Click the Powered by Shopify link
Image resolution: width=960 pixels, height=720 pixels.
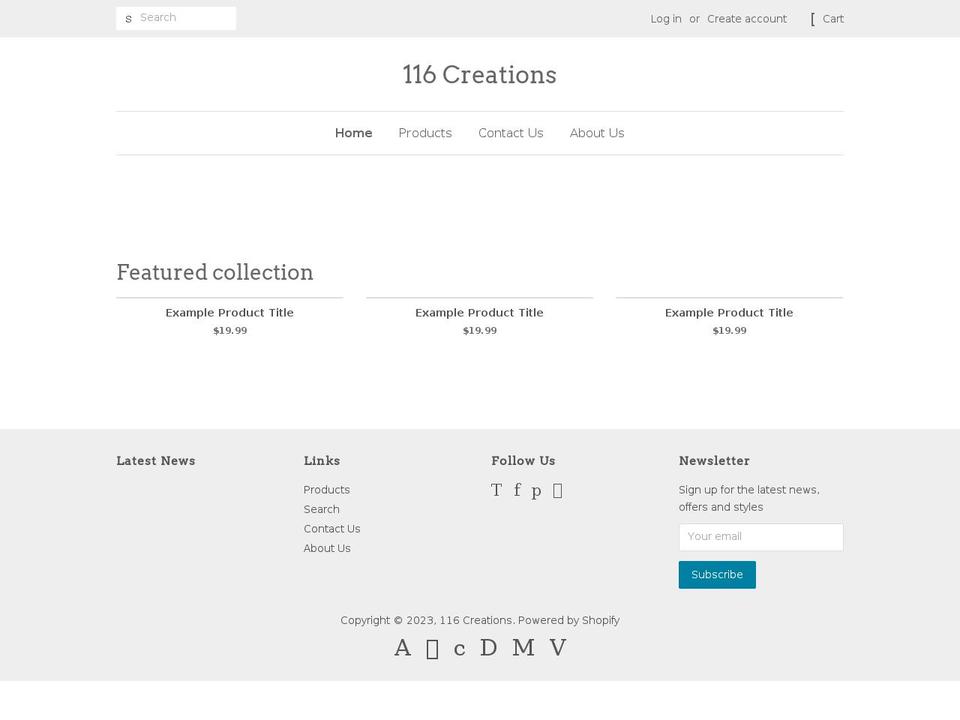(x=569, y=620)
